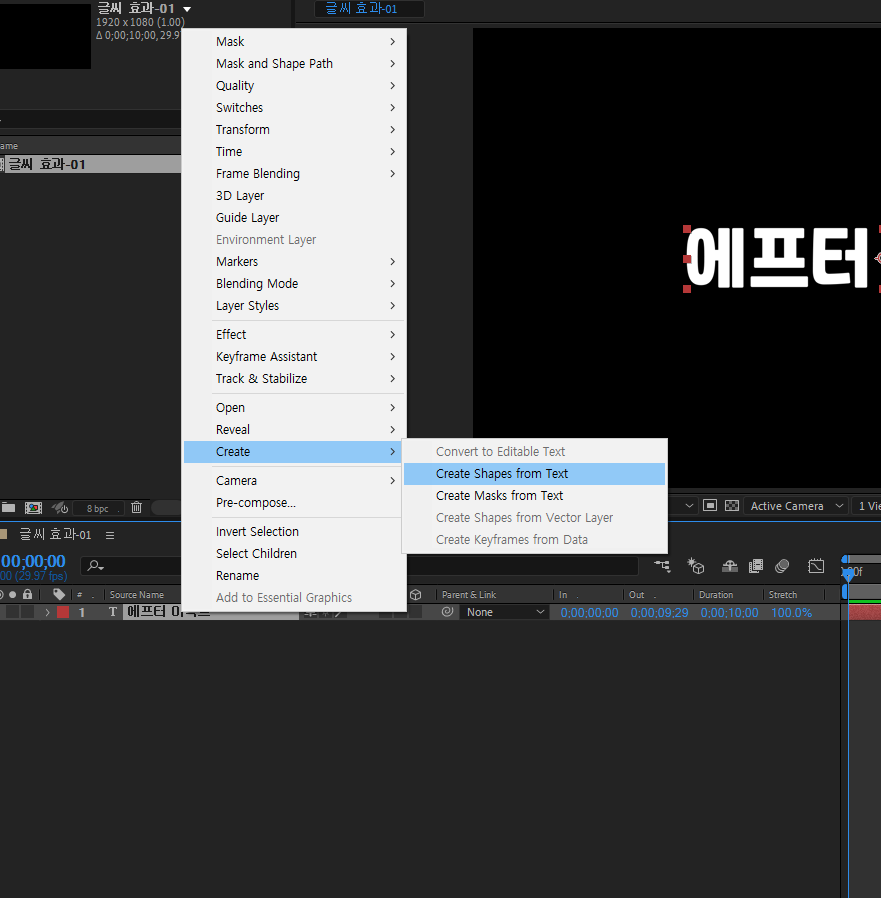Toggle Transparency Grid icon in viewer
The width and height of the screenshot is (881, 898).
[x=732, y=506]
